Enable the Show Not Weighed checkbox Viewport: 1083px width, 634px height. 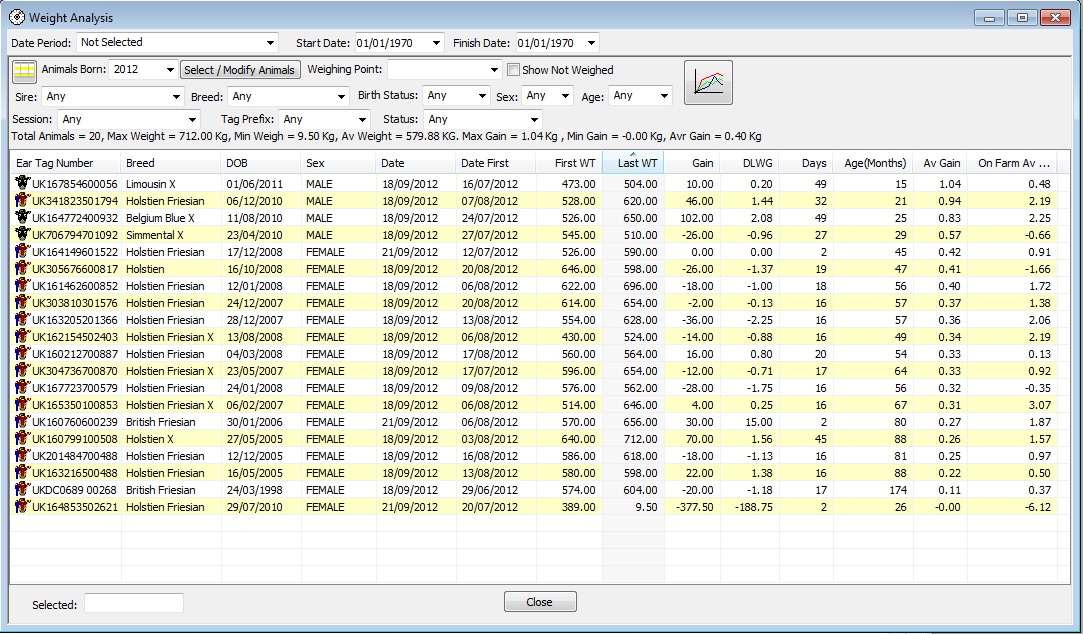(x=513, y=70)
